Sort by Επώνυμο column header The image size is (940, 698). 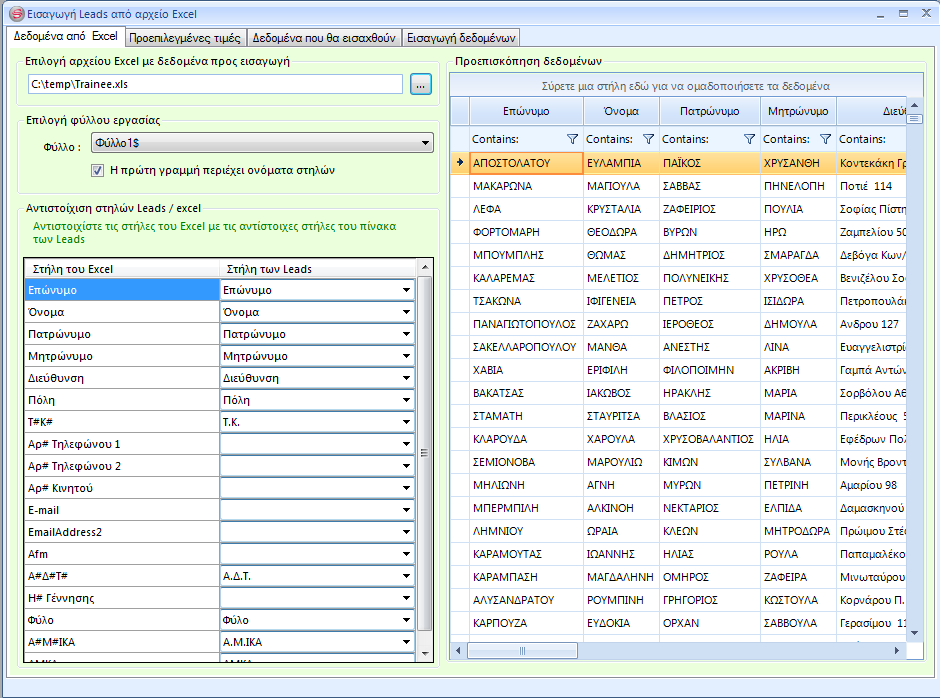(526, 111)
